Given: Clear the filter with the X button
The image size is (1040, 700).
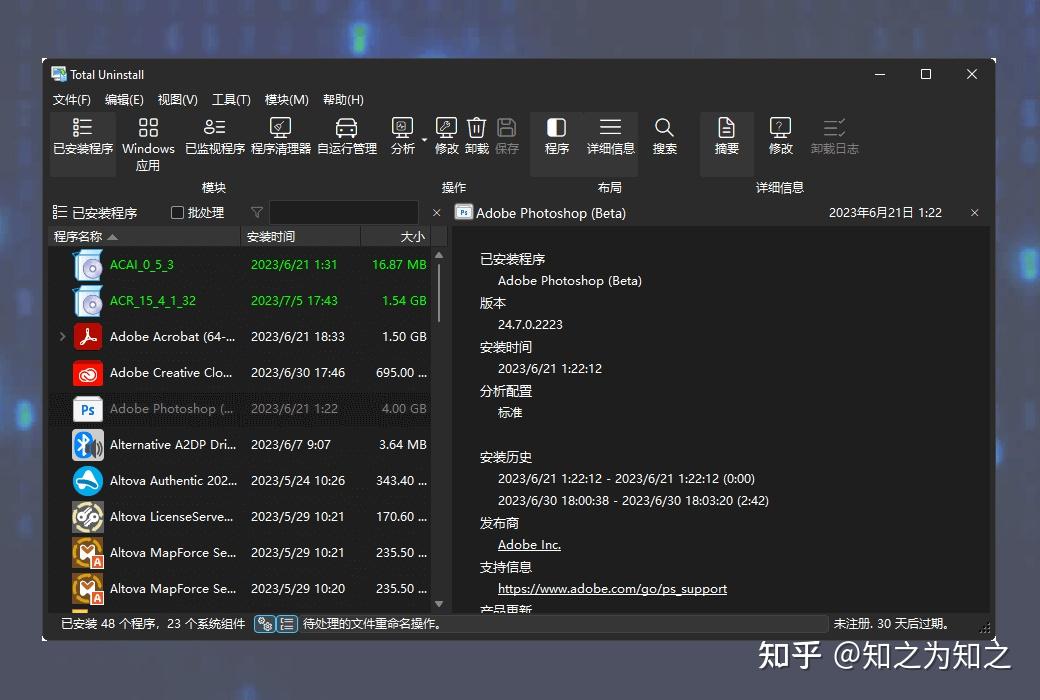Looking at the screenshot, I should [x=436, y=212].
